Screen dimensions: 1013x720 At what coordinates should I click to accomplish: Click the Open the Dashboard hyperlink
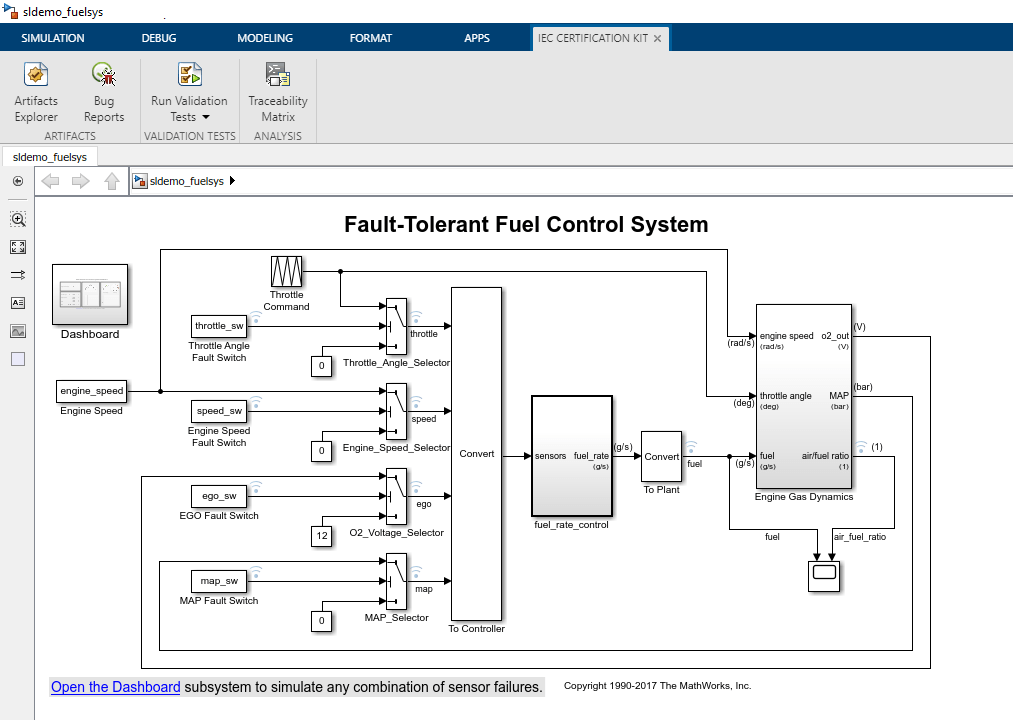click(x=114, y=687)
